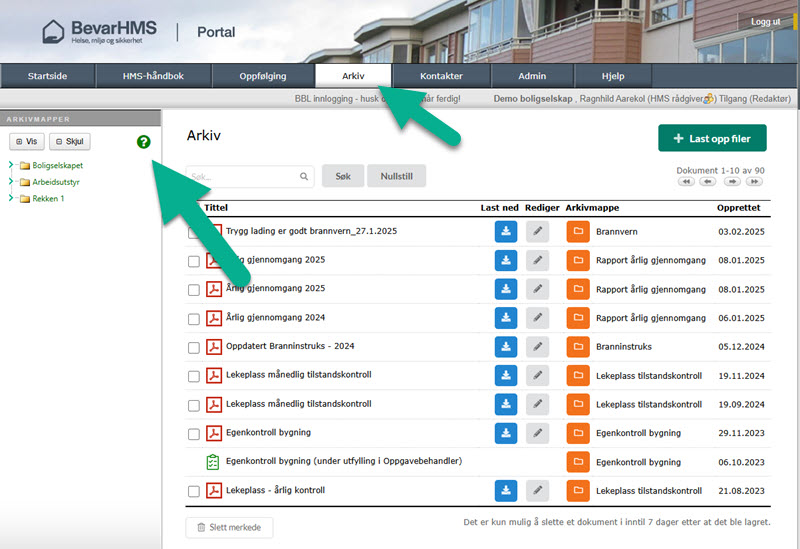
Task: Click into the Søk search field
Action: point(244,177)
